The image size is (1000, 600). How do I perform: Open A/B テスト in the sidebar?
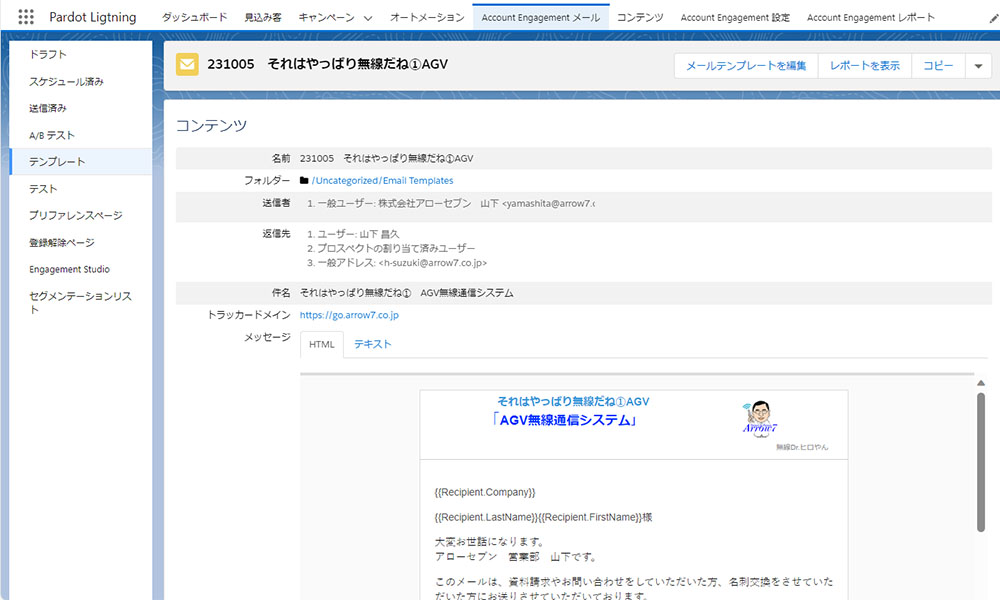[81, 135]
